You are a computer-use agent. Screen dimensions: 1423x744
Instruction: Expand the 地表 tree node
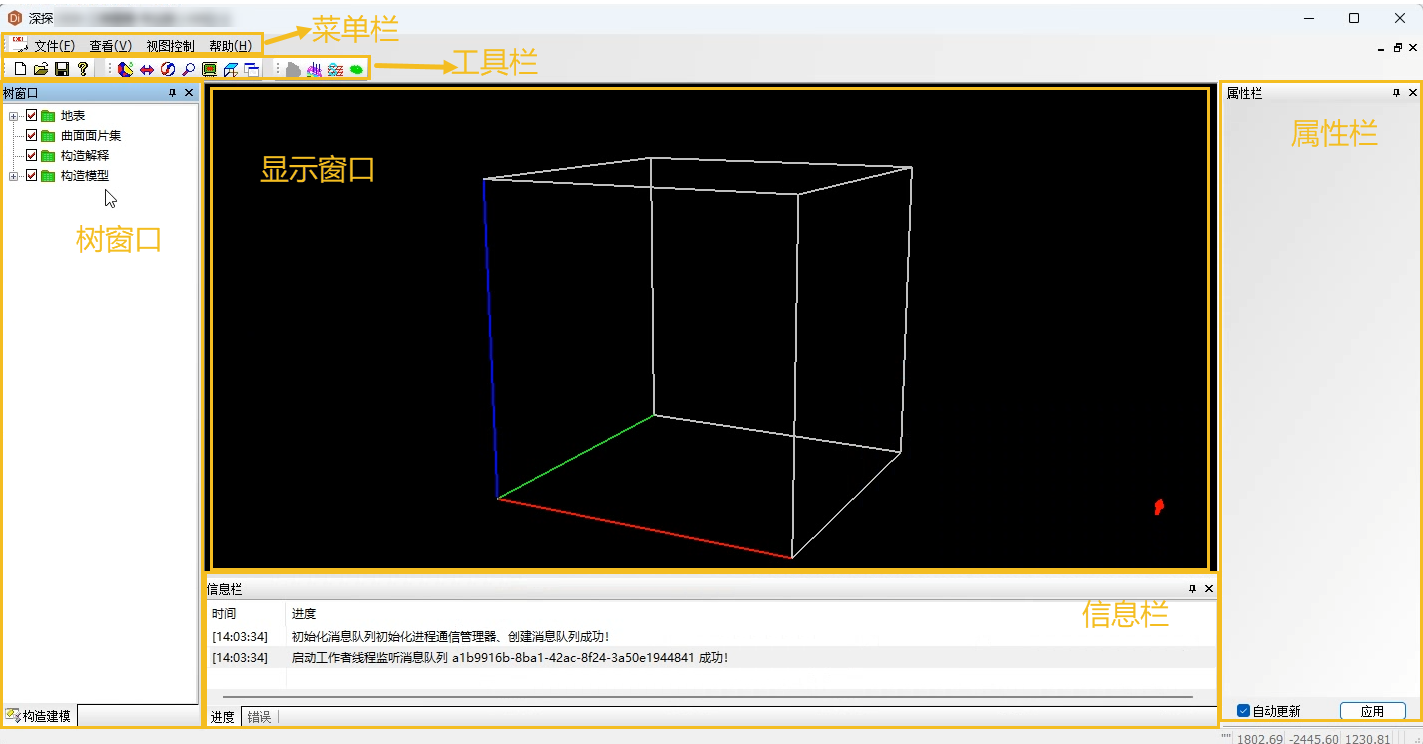(x=14, y=116)
